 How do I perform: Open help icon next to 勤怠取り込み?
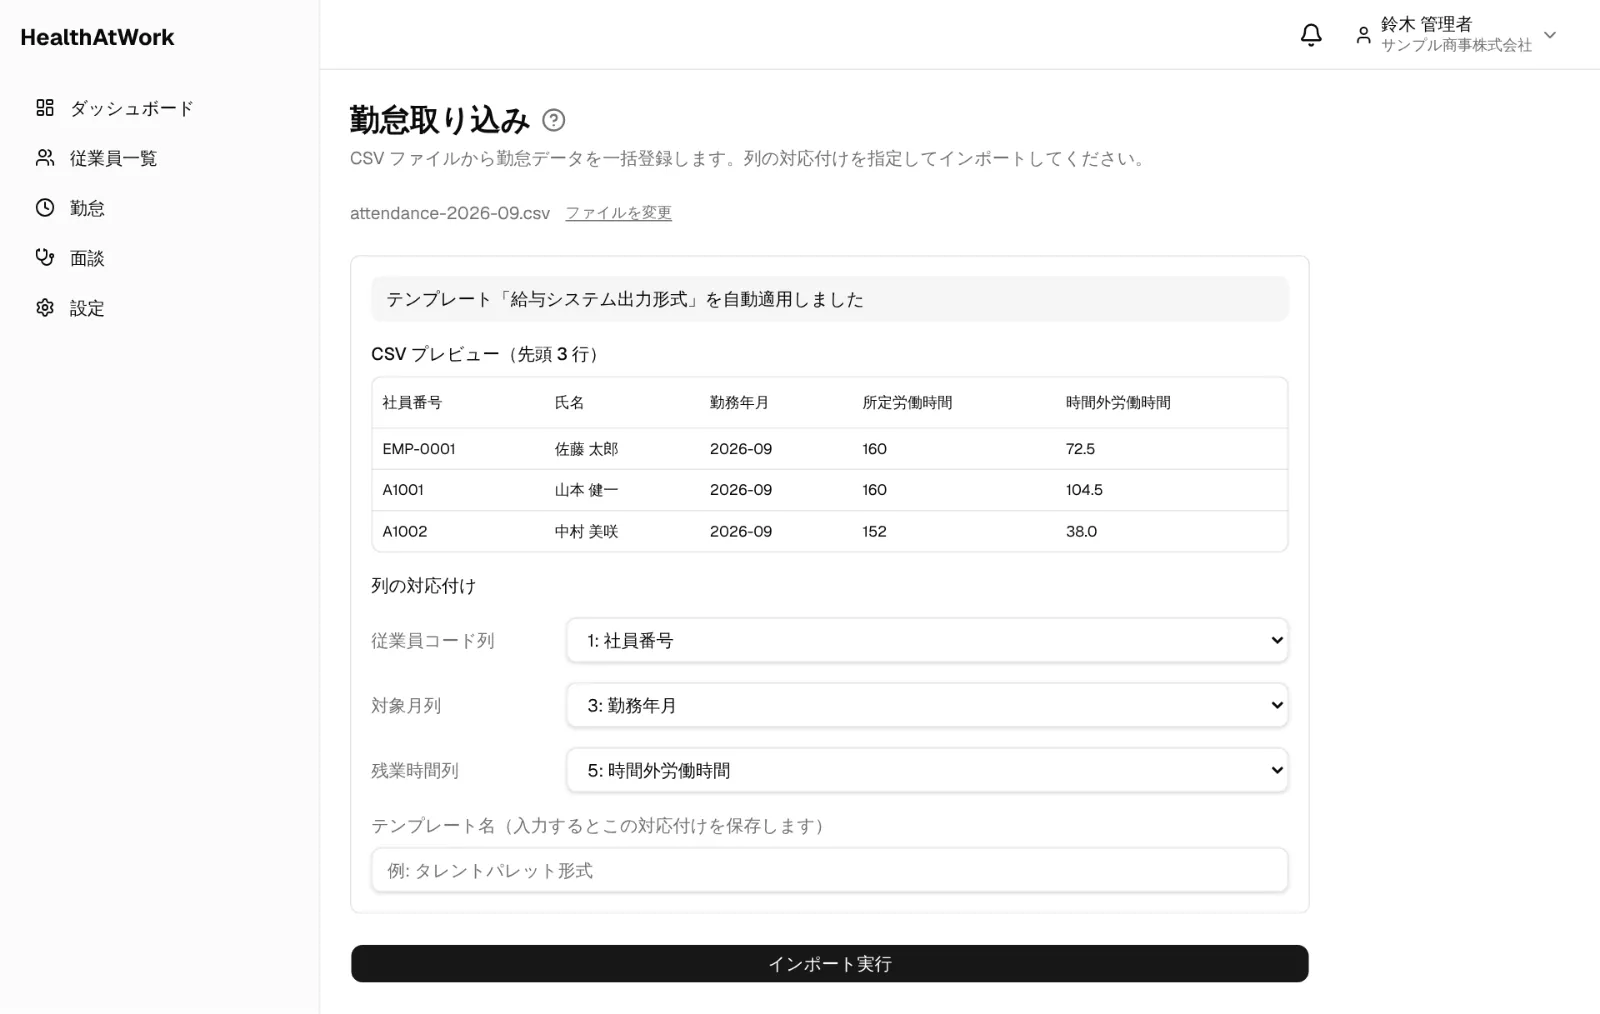pyautogui.click(x=553, y=120)
